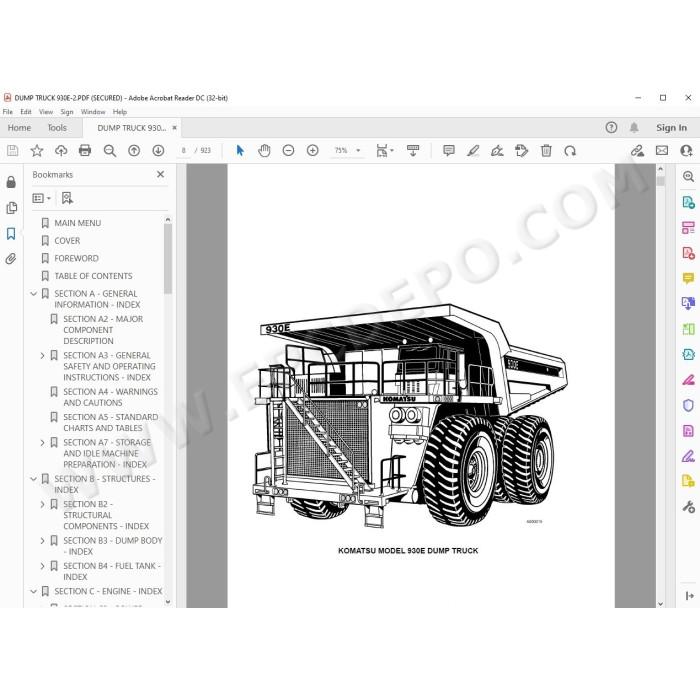Open the attachments paperclip panel

11,259
